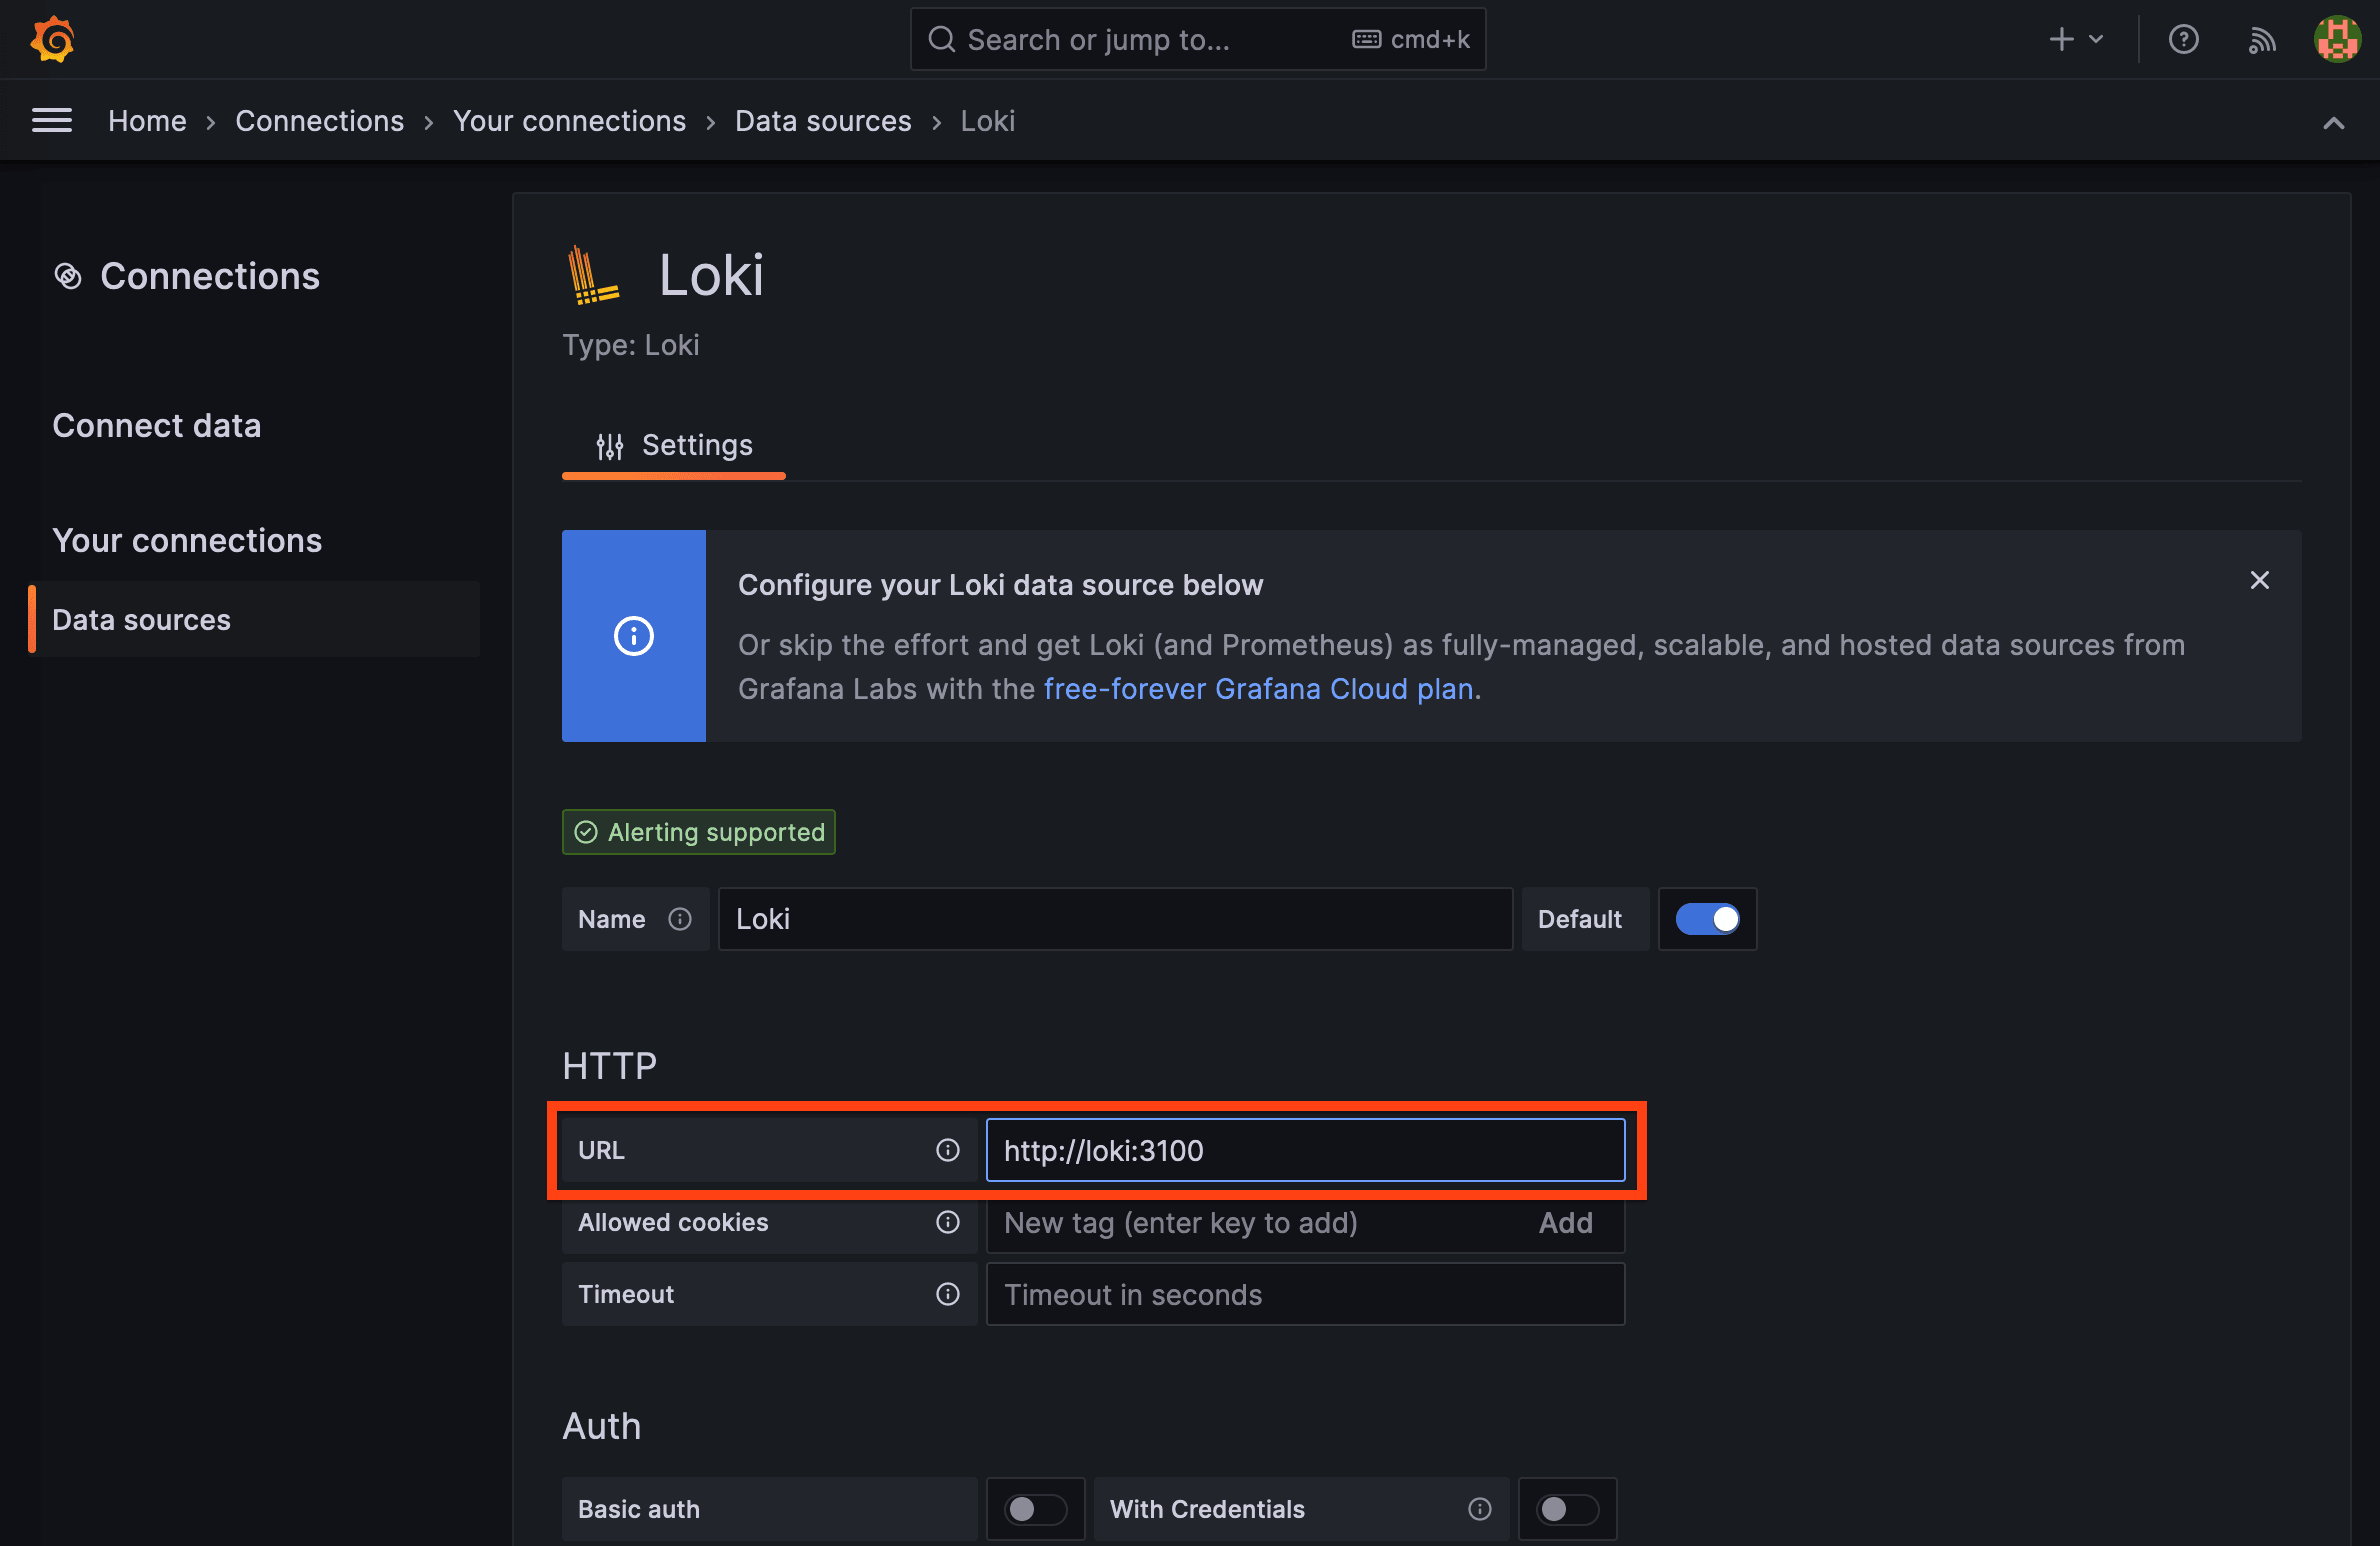Image resolution: width=2380 pixels, height=1546 pixels.
Task: Show the URL info tooltip icon
Action: pos(948,1151)
